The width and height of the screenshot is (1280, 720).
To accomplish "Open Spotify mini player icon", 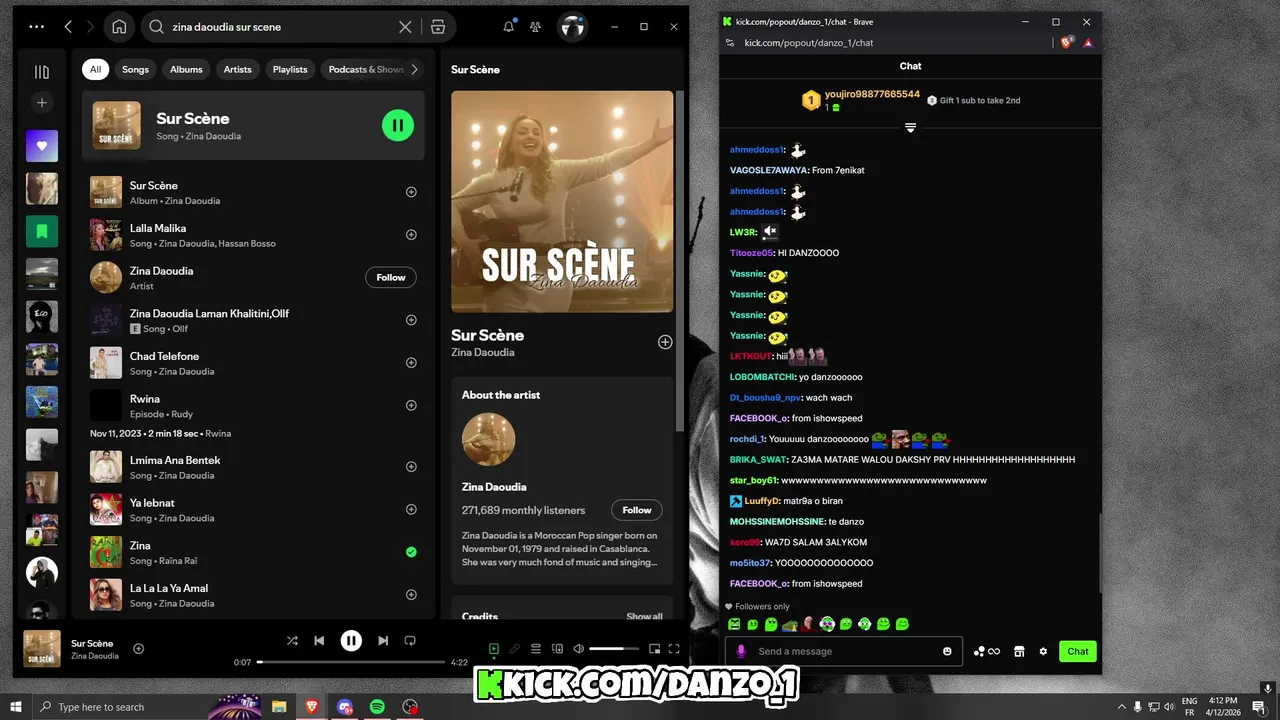I will coord(654,649).
